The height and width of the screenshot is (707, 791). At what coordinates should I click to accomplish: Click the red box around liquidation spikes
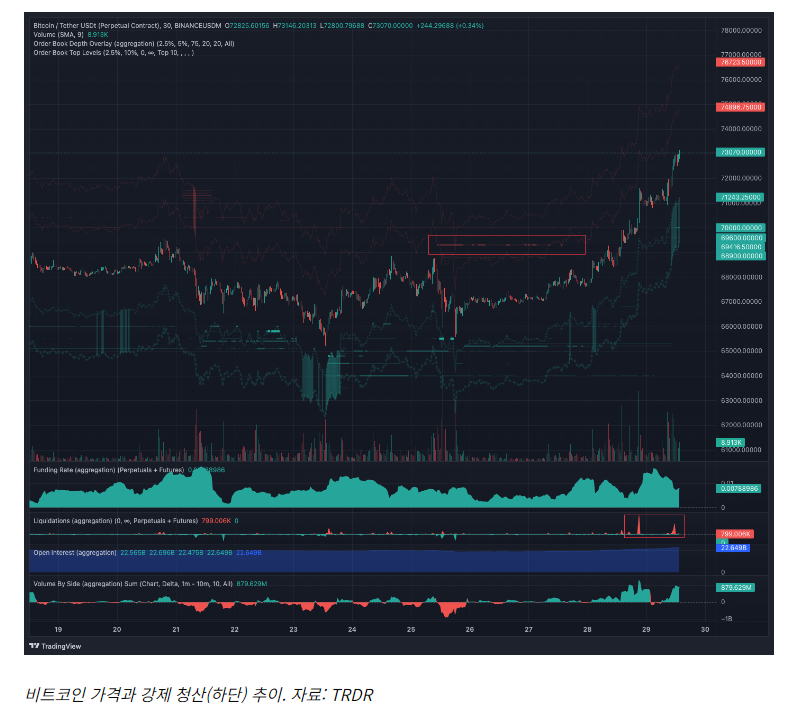654,526
